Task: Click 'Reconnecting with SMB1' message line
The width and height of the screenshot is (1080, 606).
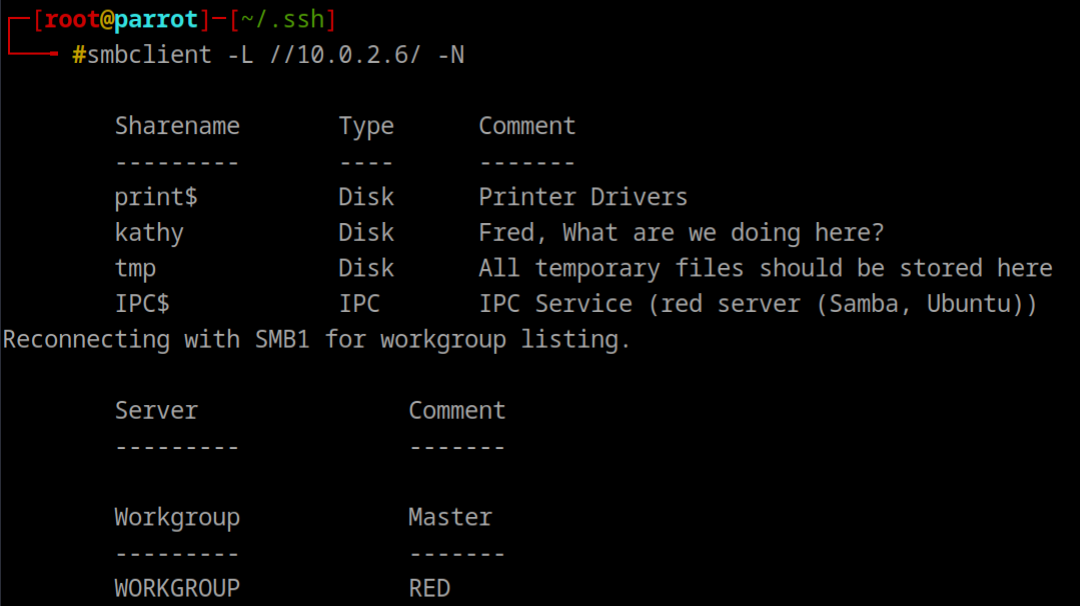Action: pyautogui.click(x=316, y=340)
